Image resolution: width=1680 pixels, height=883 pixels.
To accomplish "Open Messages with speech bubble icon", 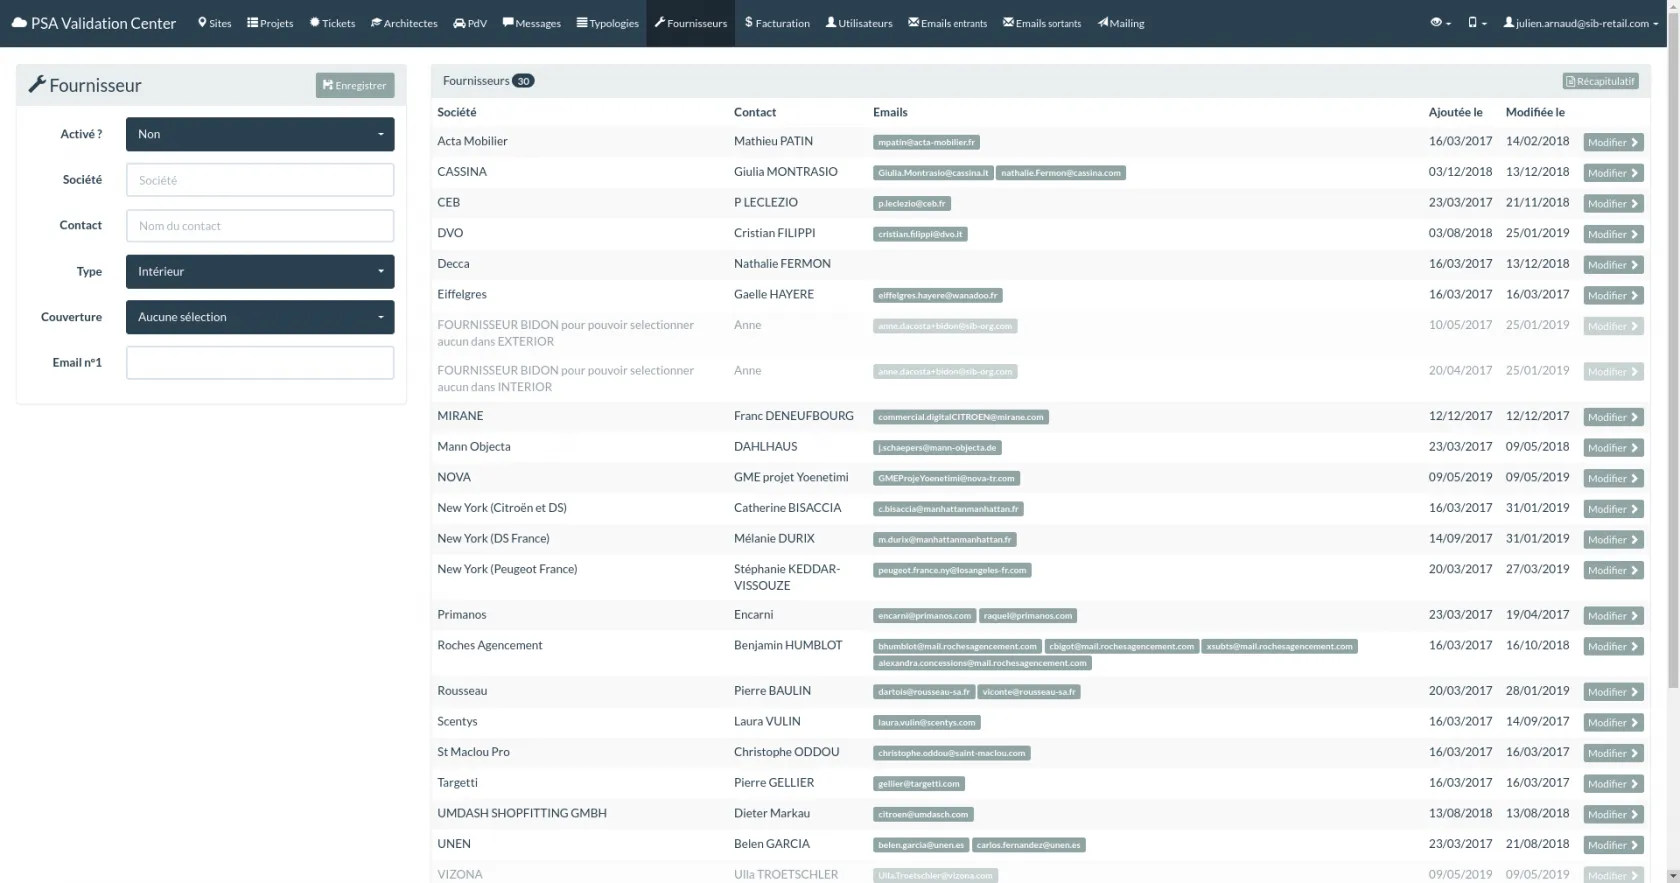I will point(531,23).
